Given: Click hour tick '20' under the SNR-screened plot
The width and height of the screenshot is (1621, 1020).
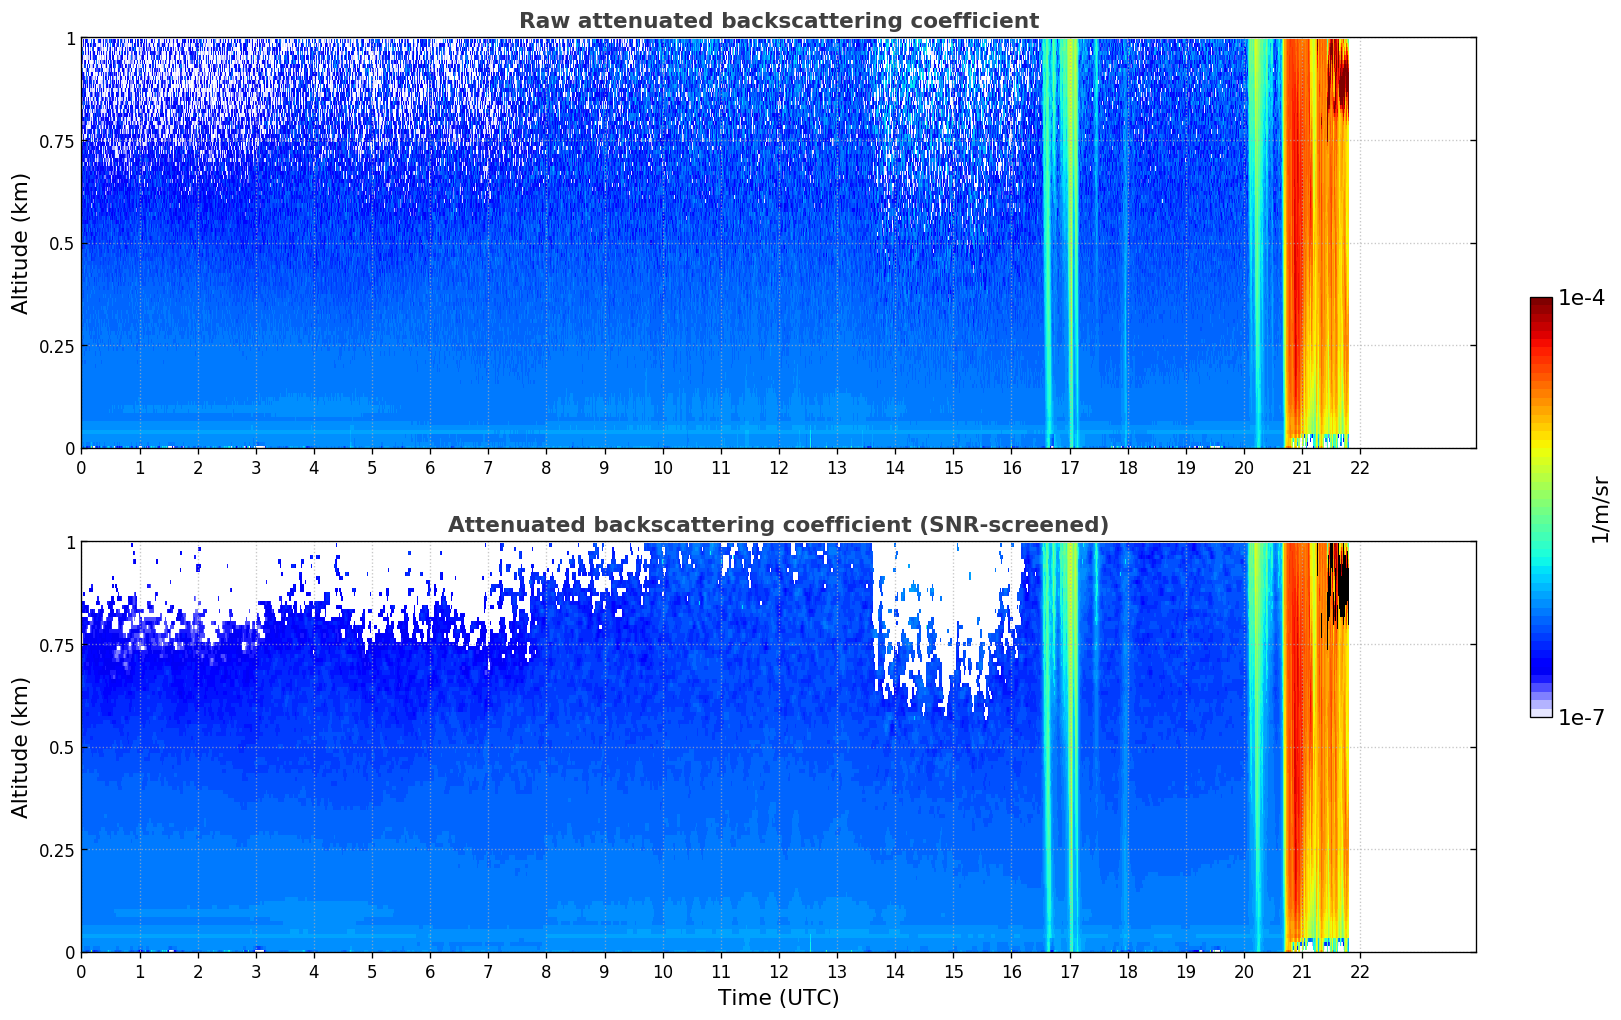Looking at the screenshot, I should [x=1244, y=971].
